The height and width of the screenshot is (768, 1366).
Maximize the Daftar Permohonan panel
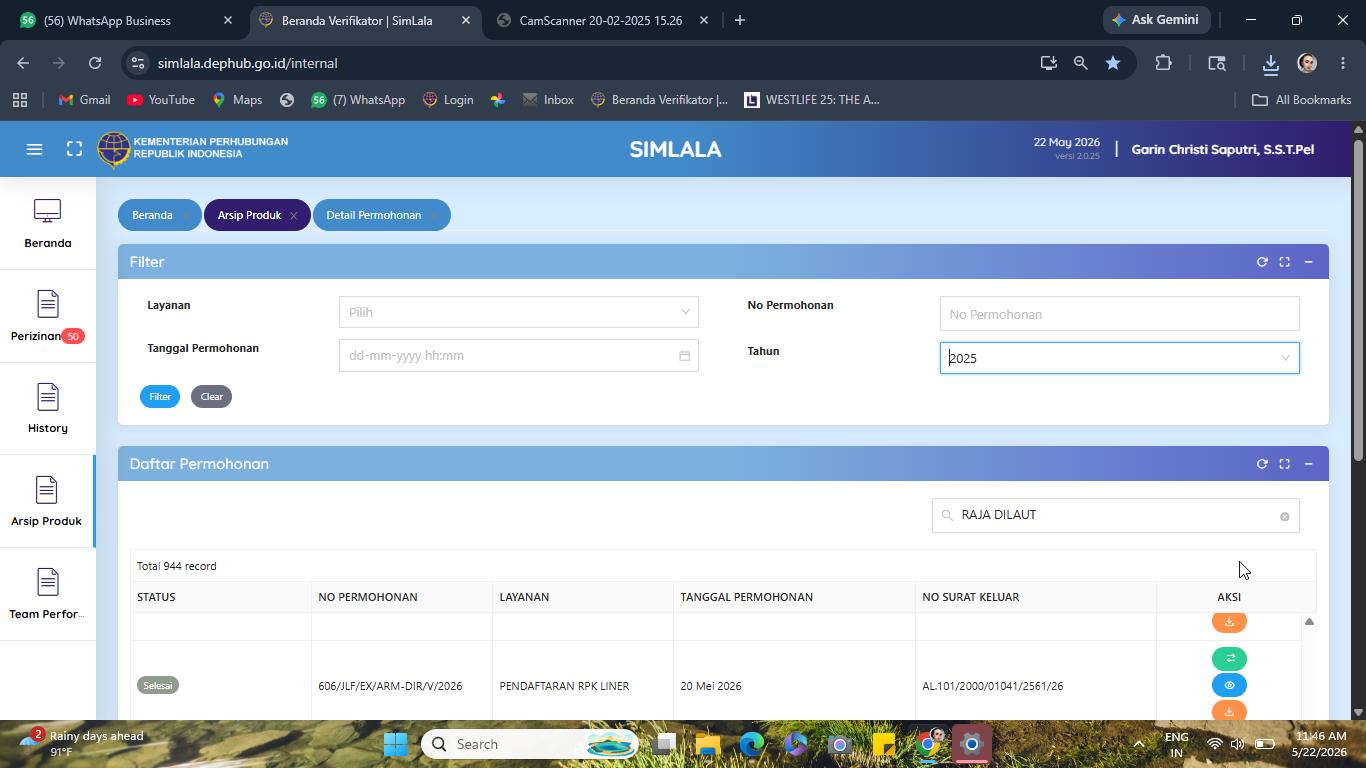point(1285,464)
